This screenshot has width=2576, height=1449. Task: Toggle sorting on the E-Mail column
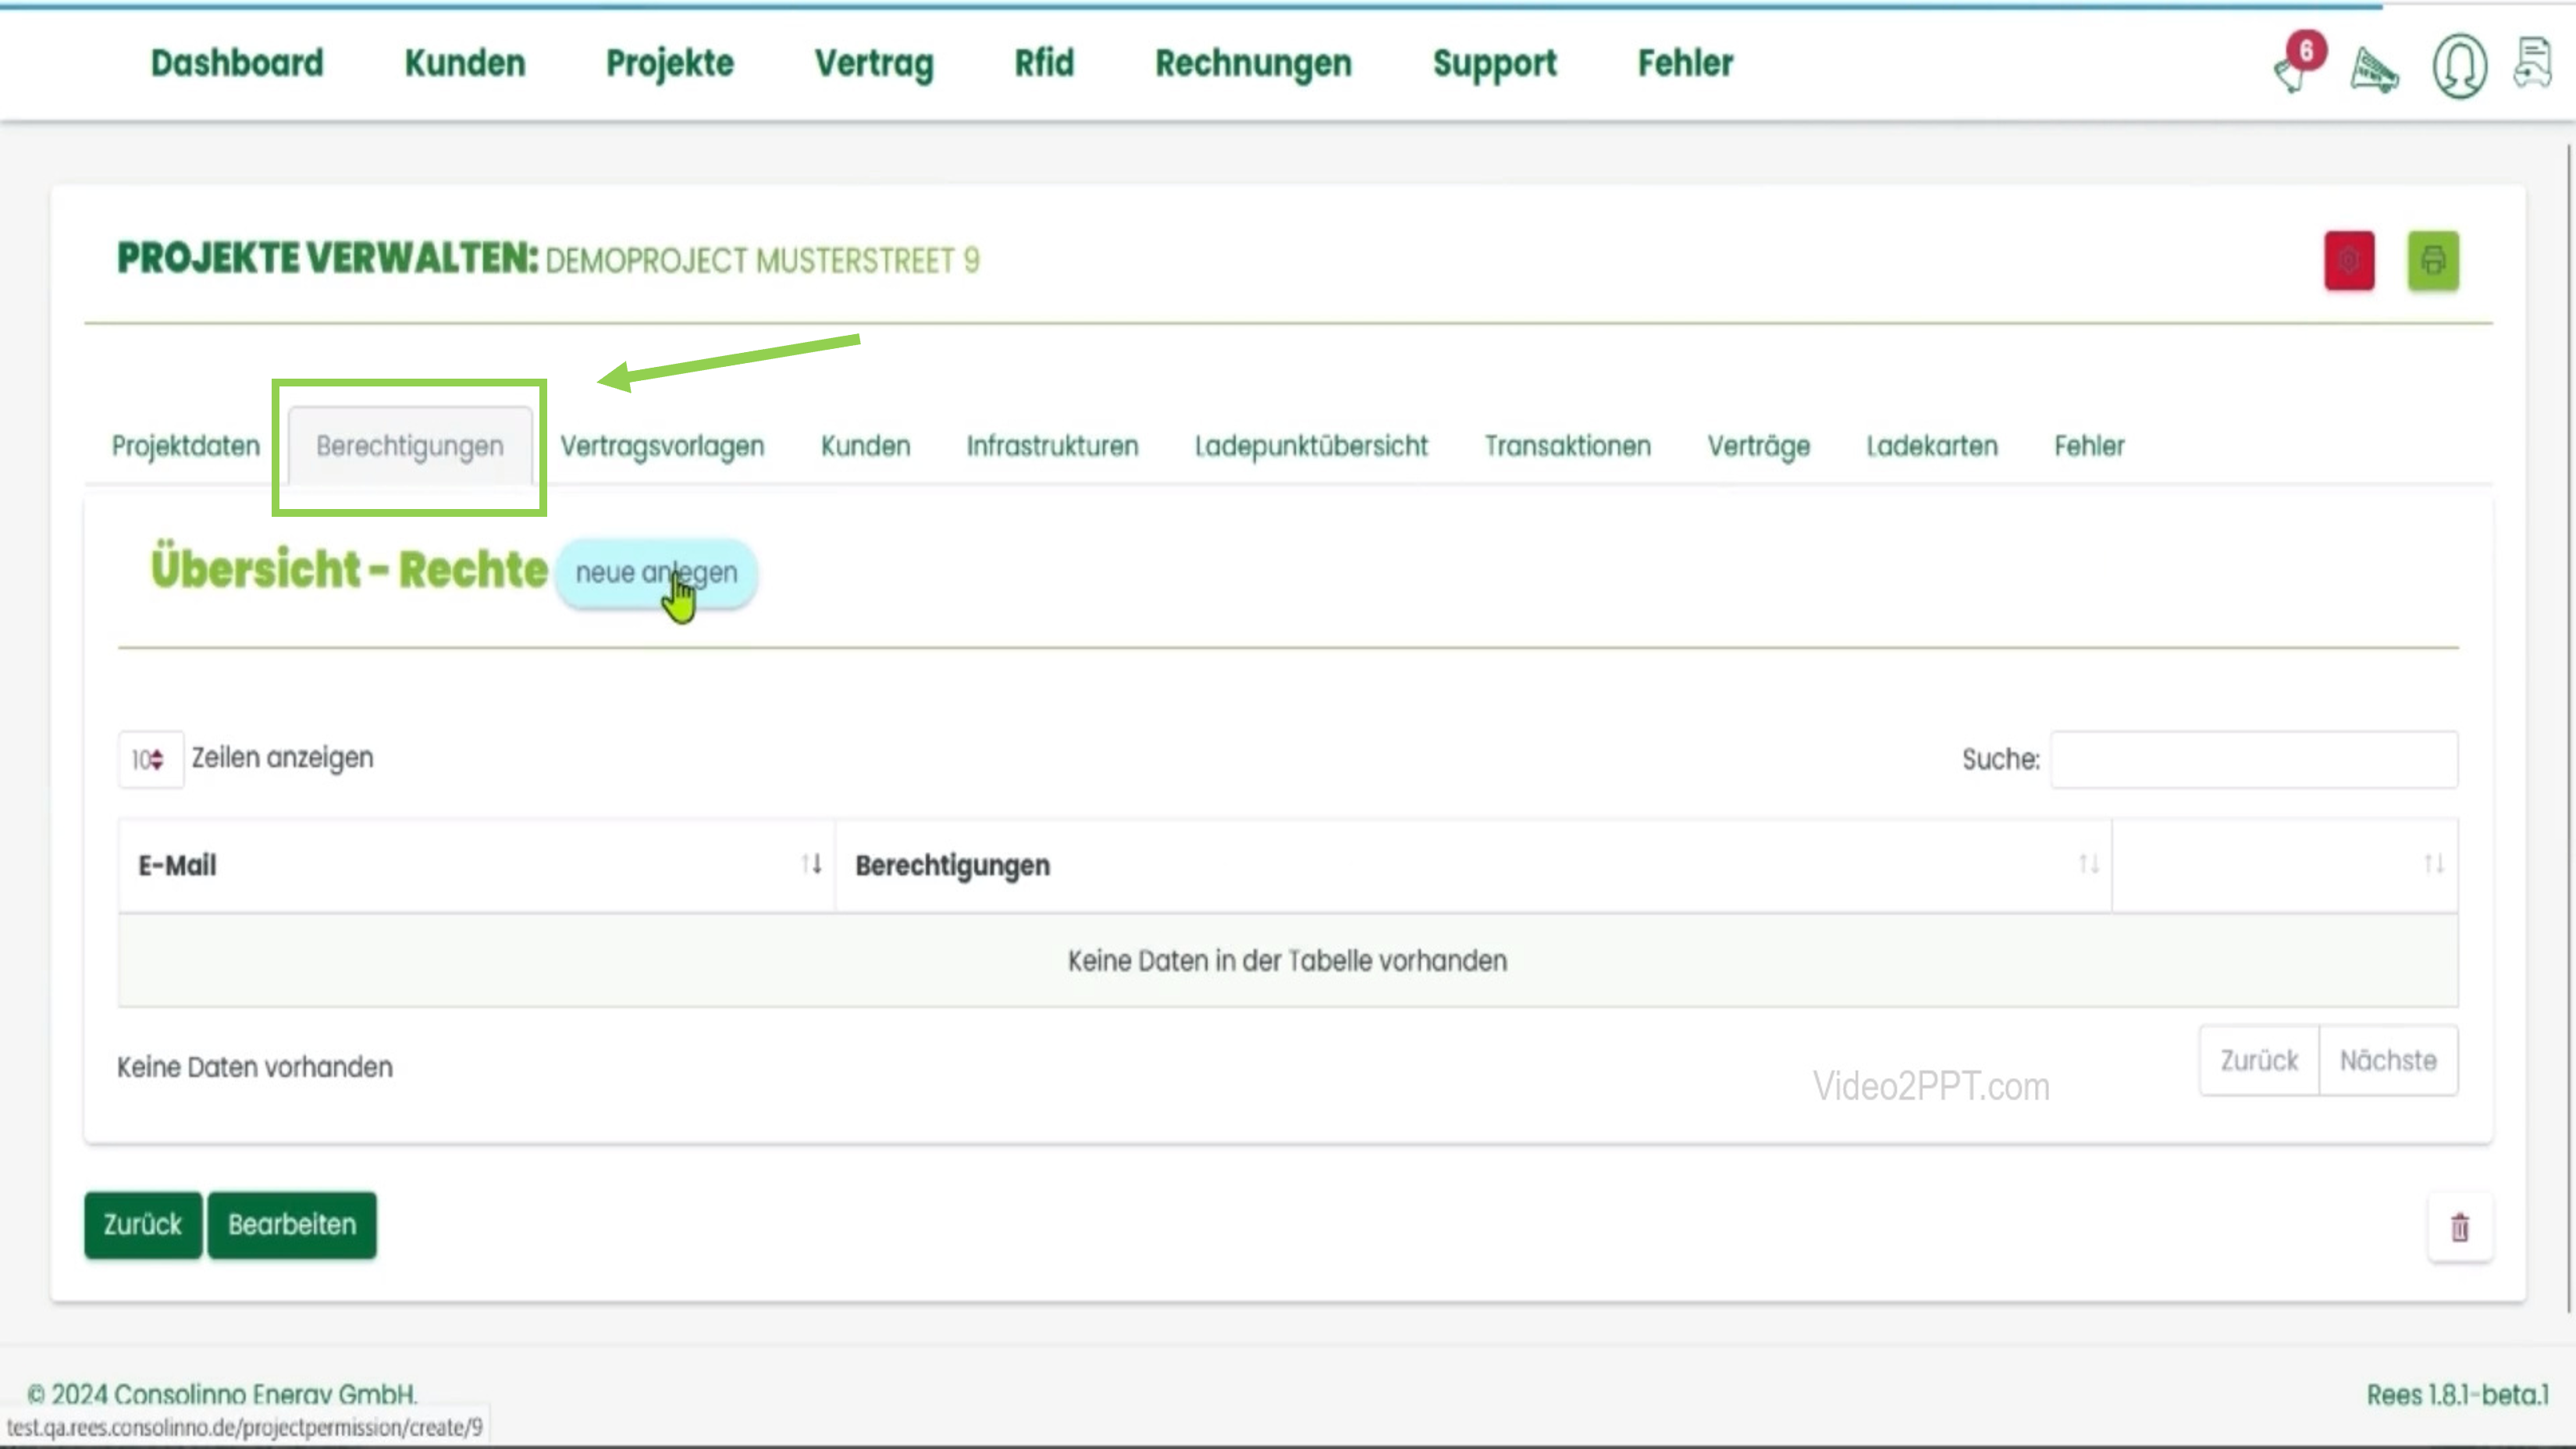pyautogui.click(x=810, y=864)
